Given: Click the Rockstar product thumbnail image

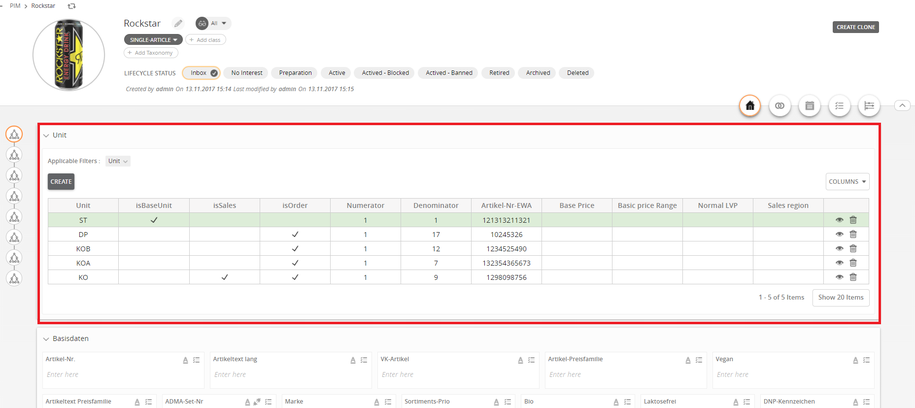Looking at the screenshot, I should click(69, 55).
